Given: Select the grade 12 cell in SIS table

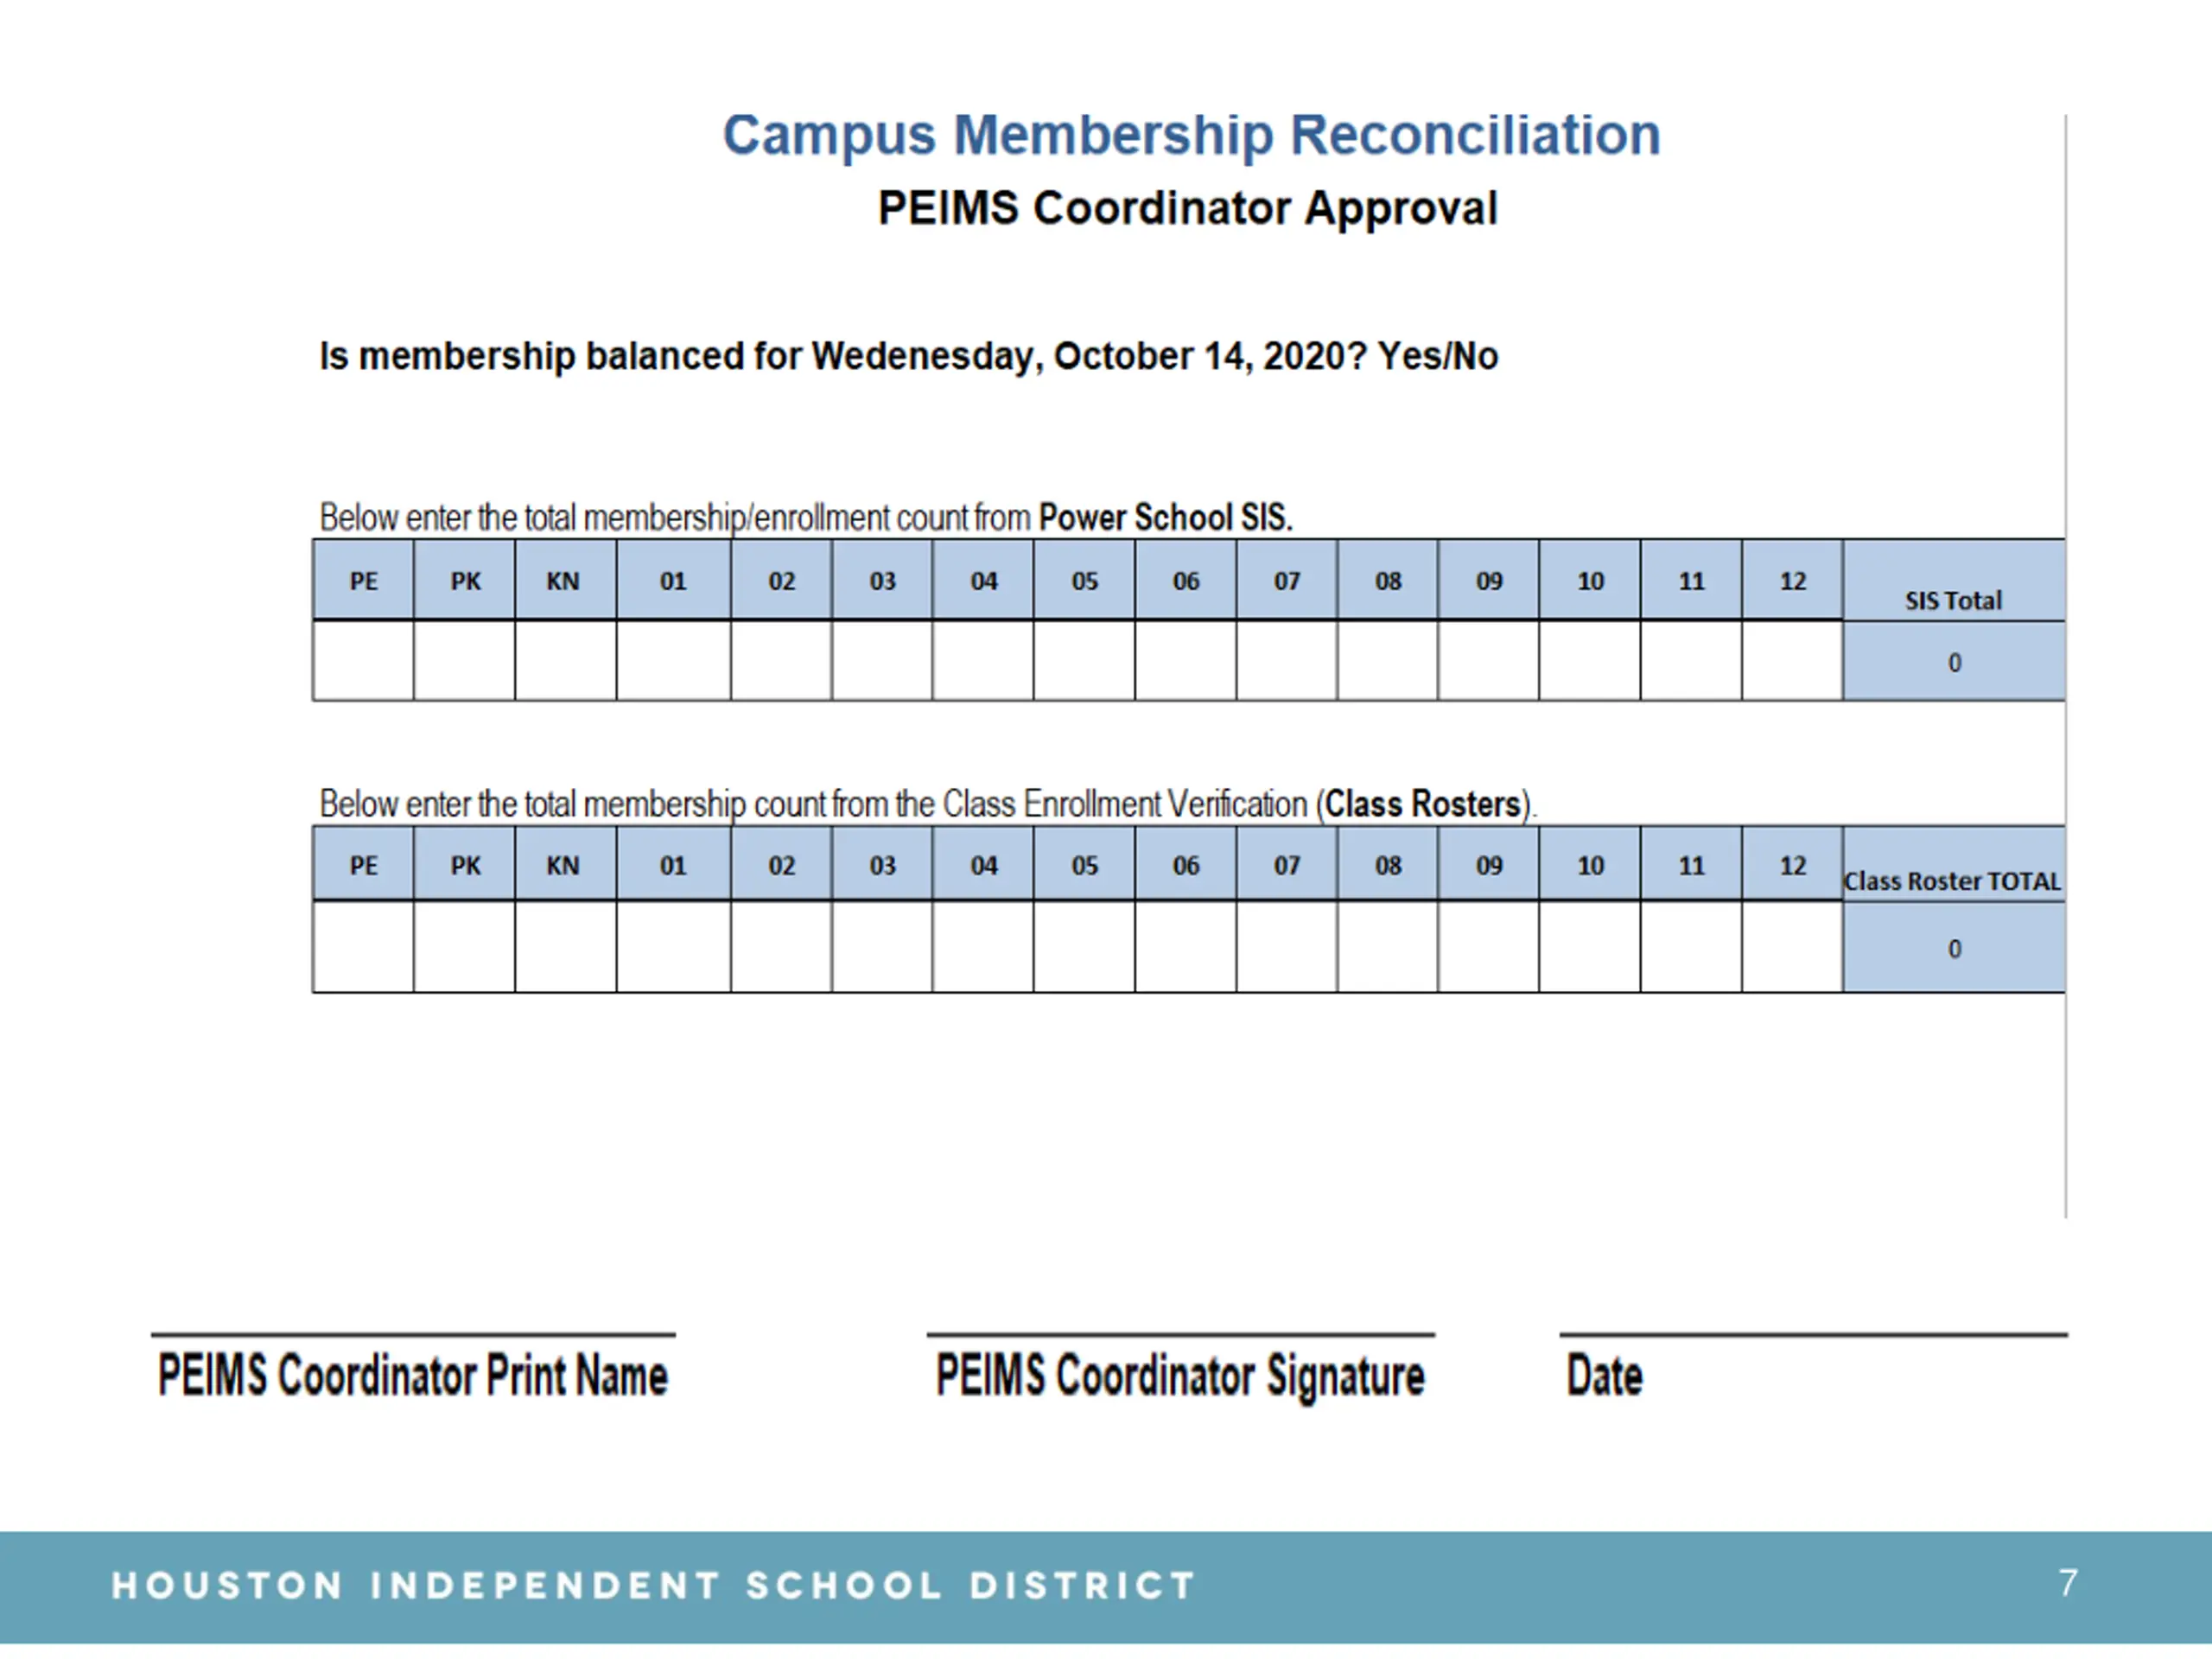Looking at the screenshot, I should pos(1792,661).
